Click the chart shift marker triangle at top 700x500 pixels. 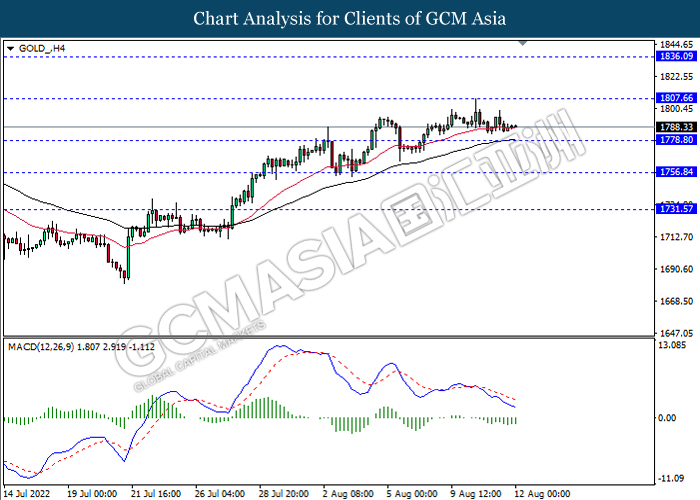[523, 43]
